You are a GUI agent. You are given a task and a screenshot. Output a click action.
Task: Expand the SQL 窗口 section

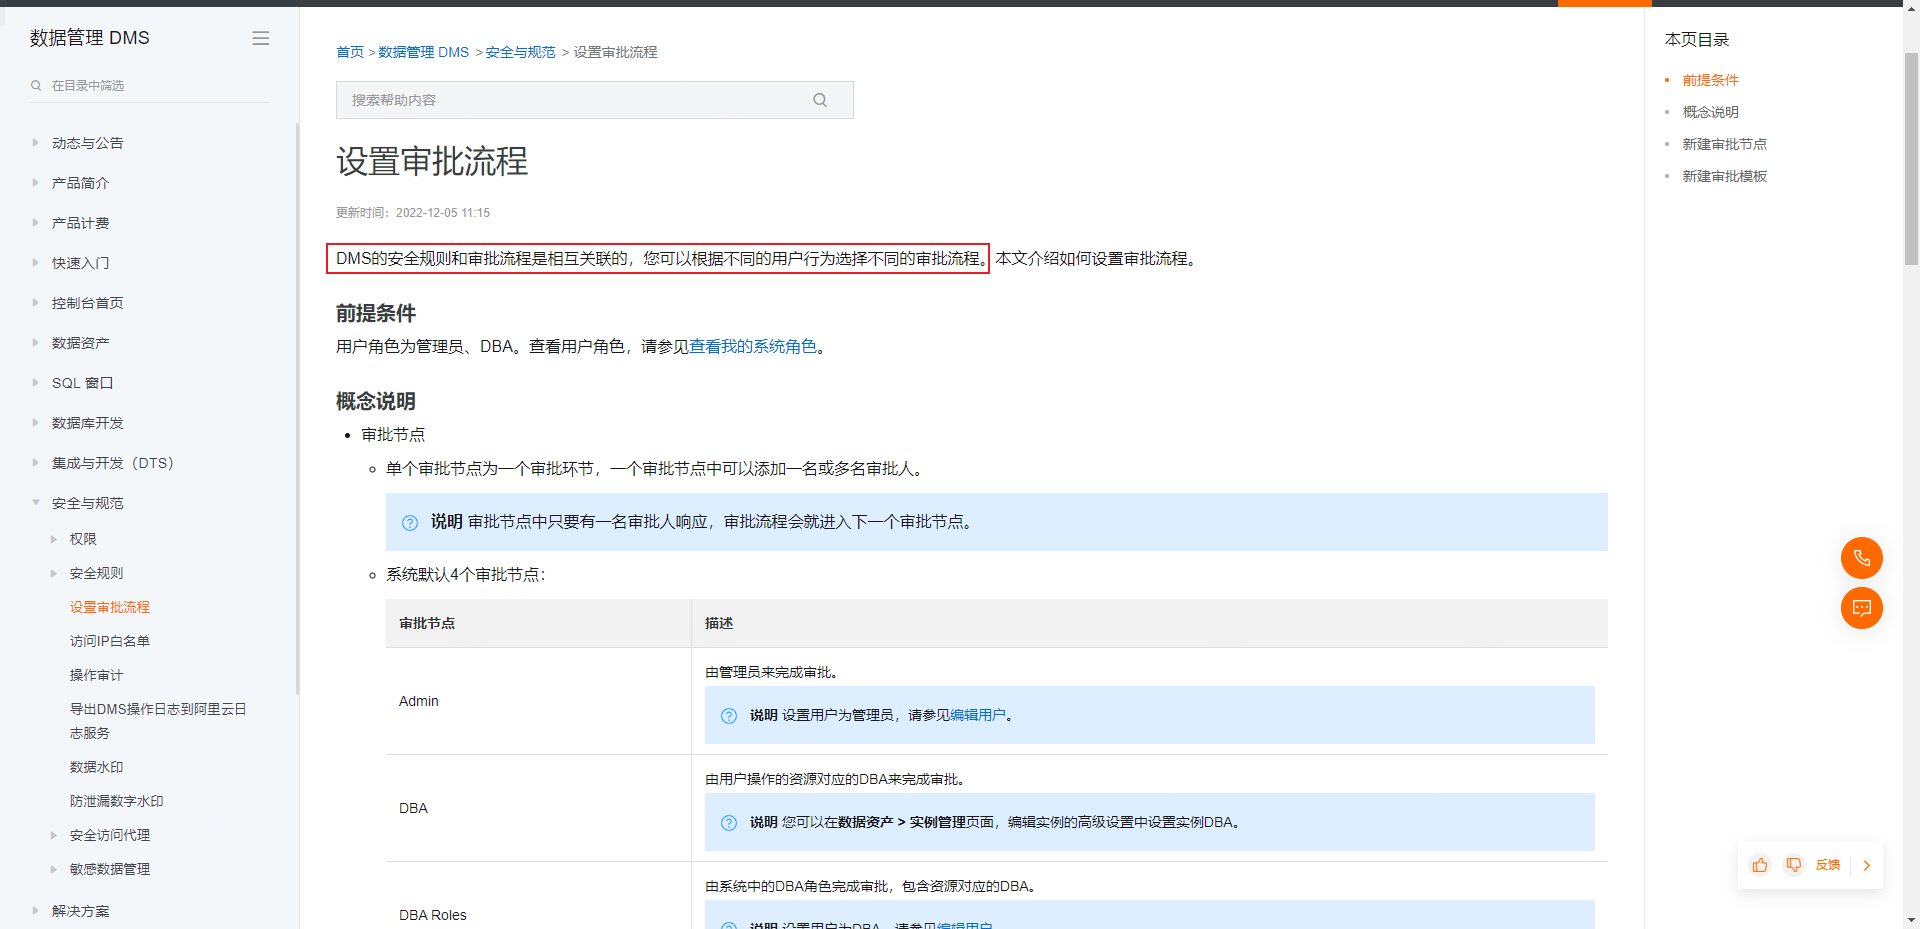click(x=36, y=383)
